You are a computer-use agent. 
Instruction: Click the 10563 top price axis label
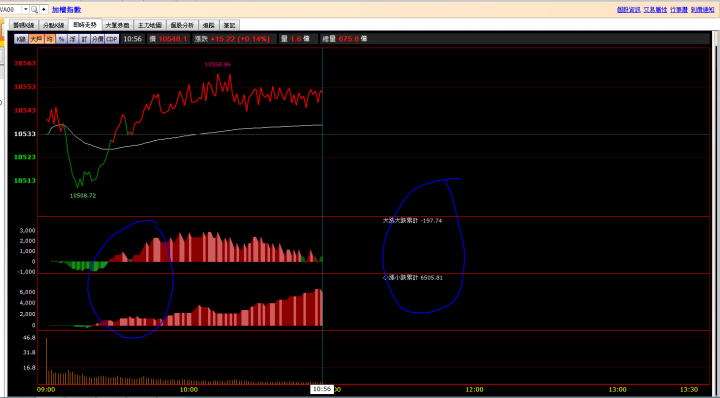coord(24,63)
